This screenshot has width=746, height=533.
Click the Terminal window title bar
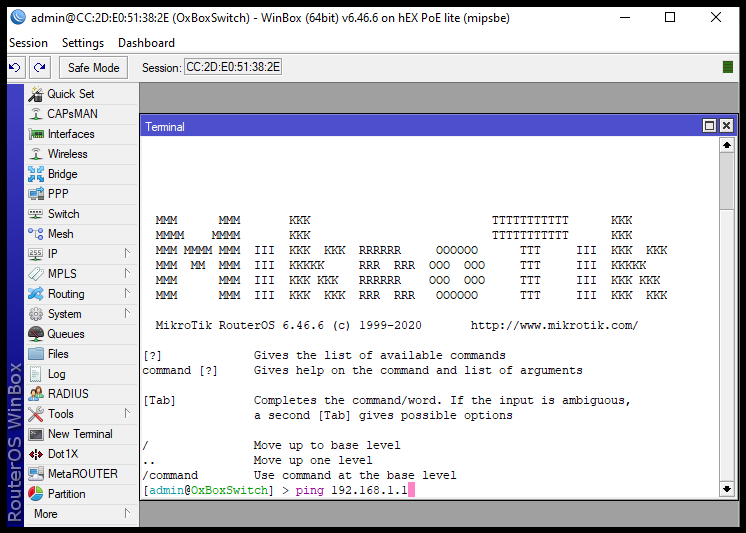[421, 127]
